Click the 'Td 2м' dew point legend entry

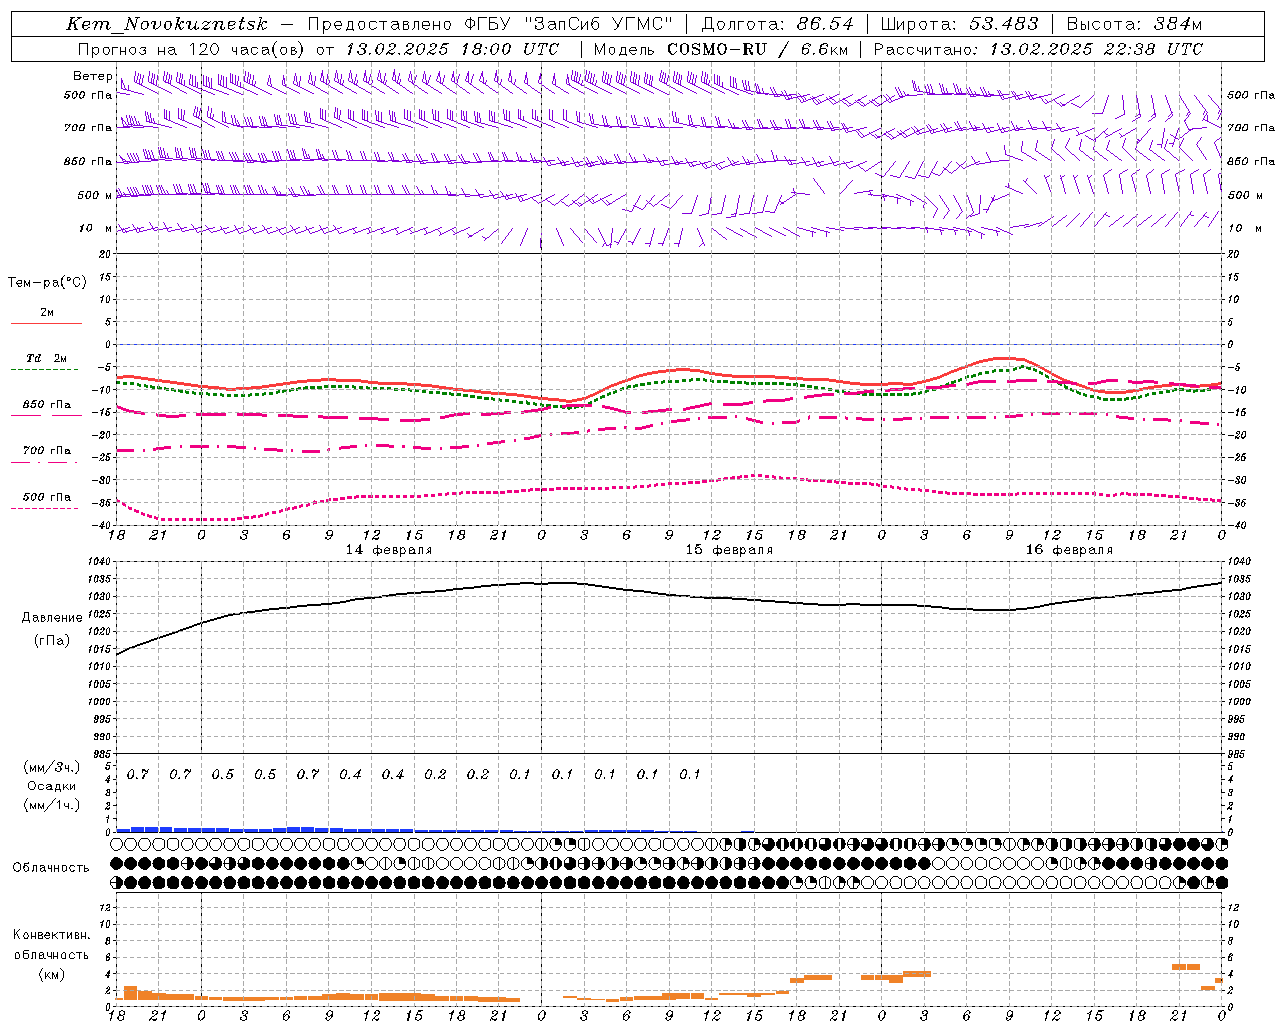46,358
